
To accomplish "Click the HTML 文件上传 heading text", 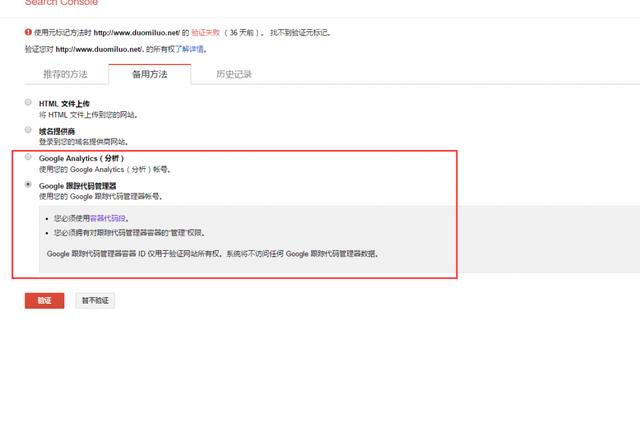I will click(64, 104).
